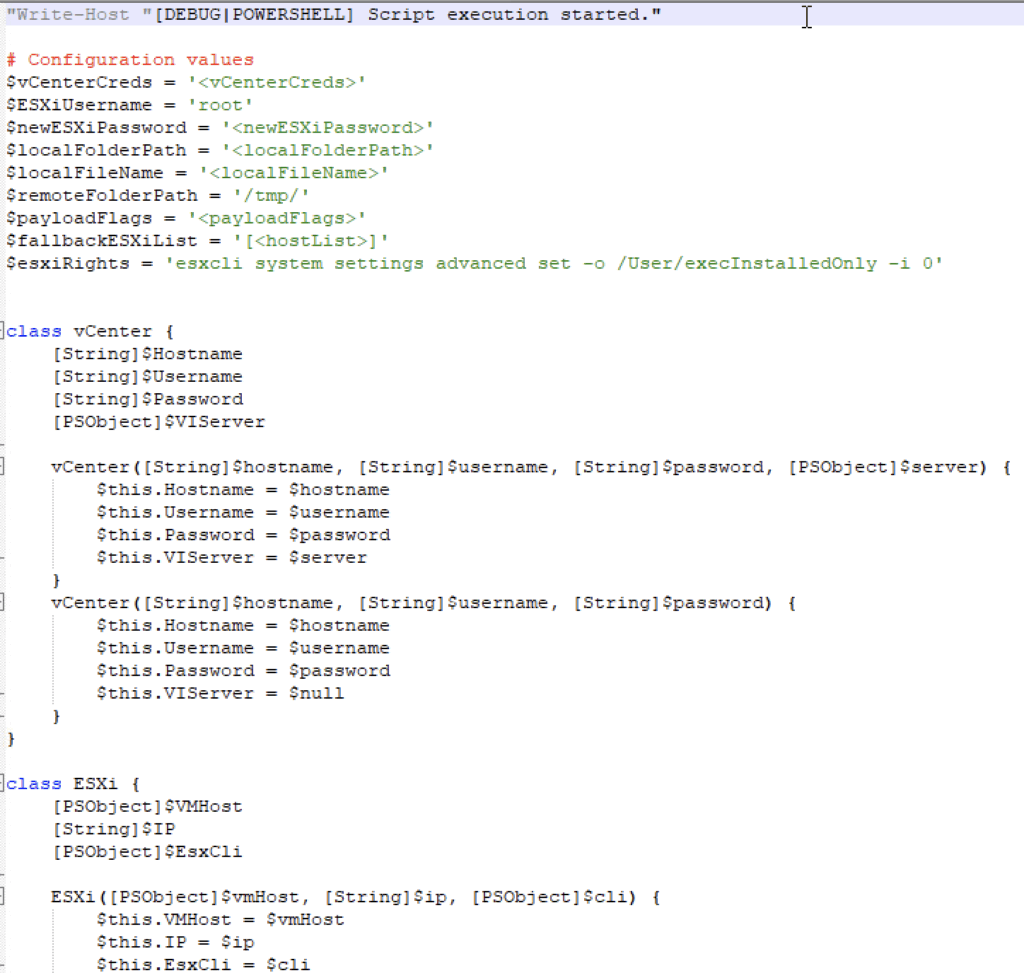Viewport: 1024px width, 973px height.
Task: Click the [String]$IP property line
Action: 114,829
